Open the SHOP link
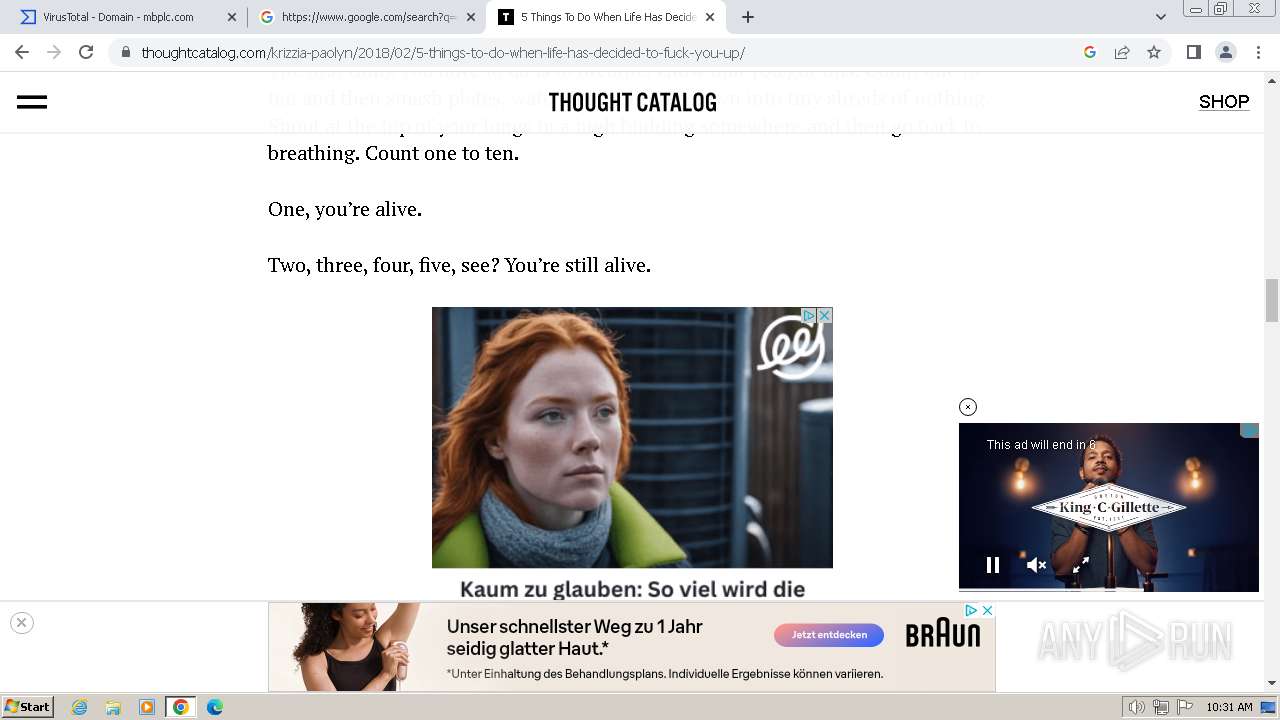The image size is (1280, 720). (1224, 102)
